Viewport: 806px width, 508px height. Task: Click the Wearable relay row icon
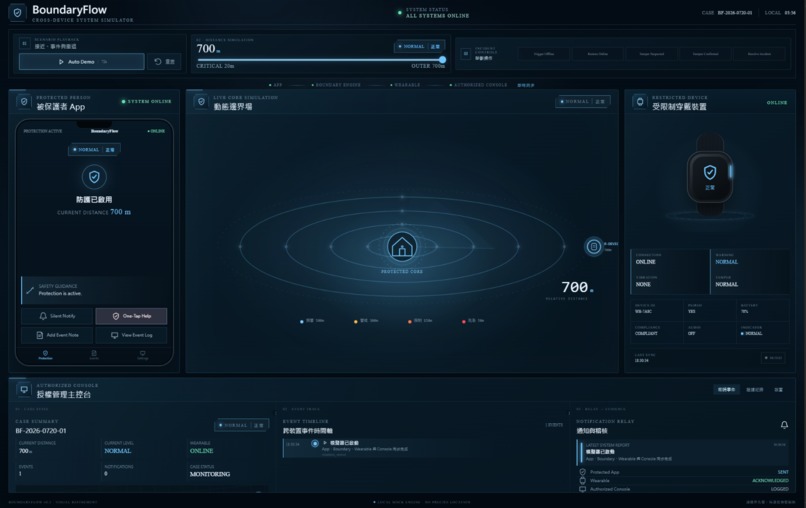(582, 481)
